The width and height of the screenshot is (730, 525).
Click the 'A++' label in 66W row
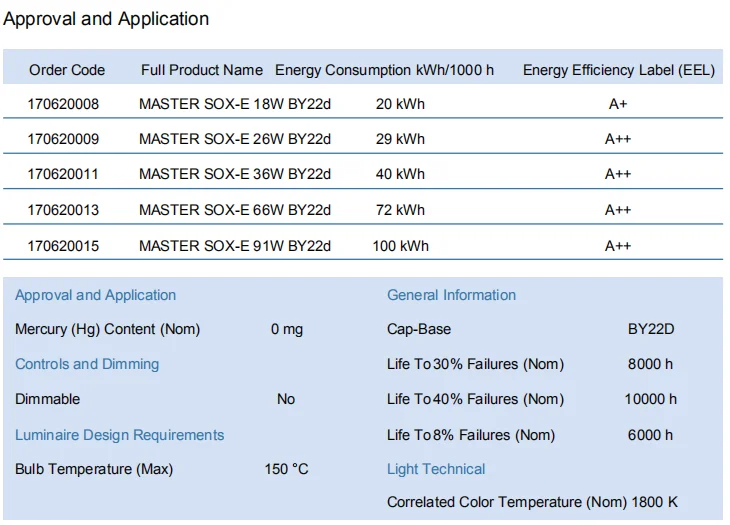click(618, 210)
